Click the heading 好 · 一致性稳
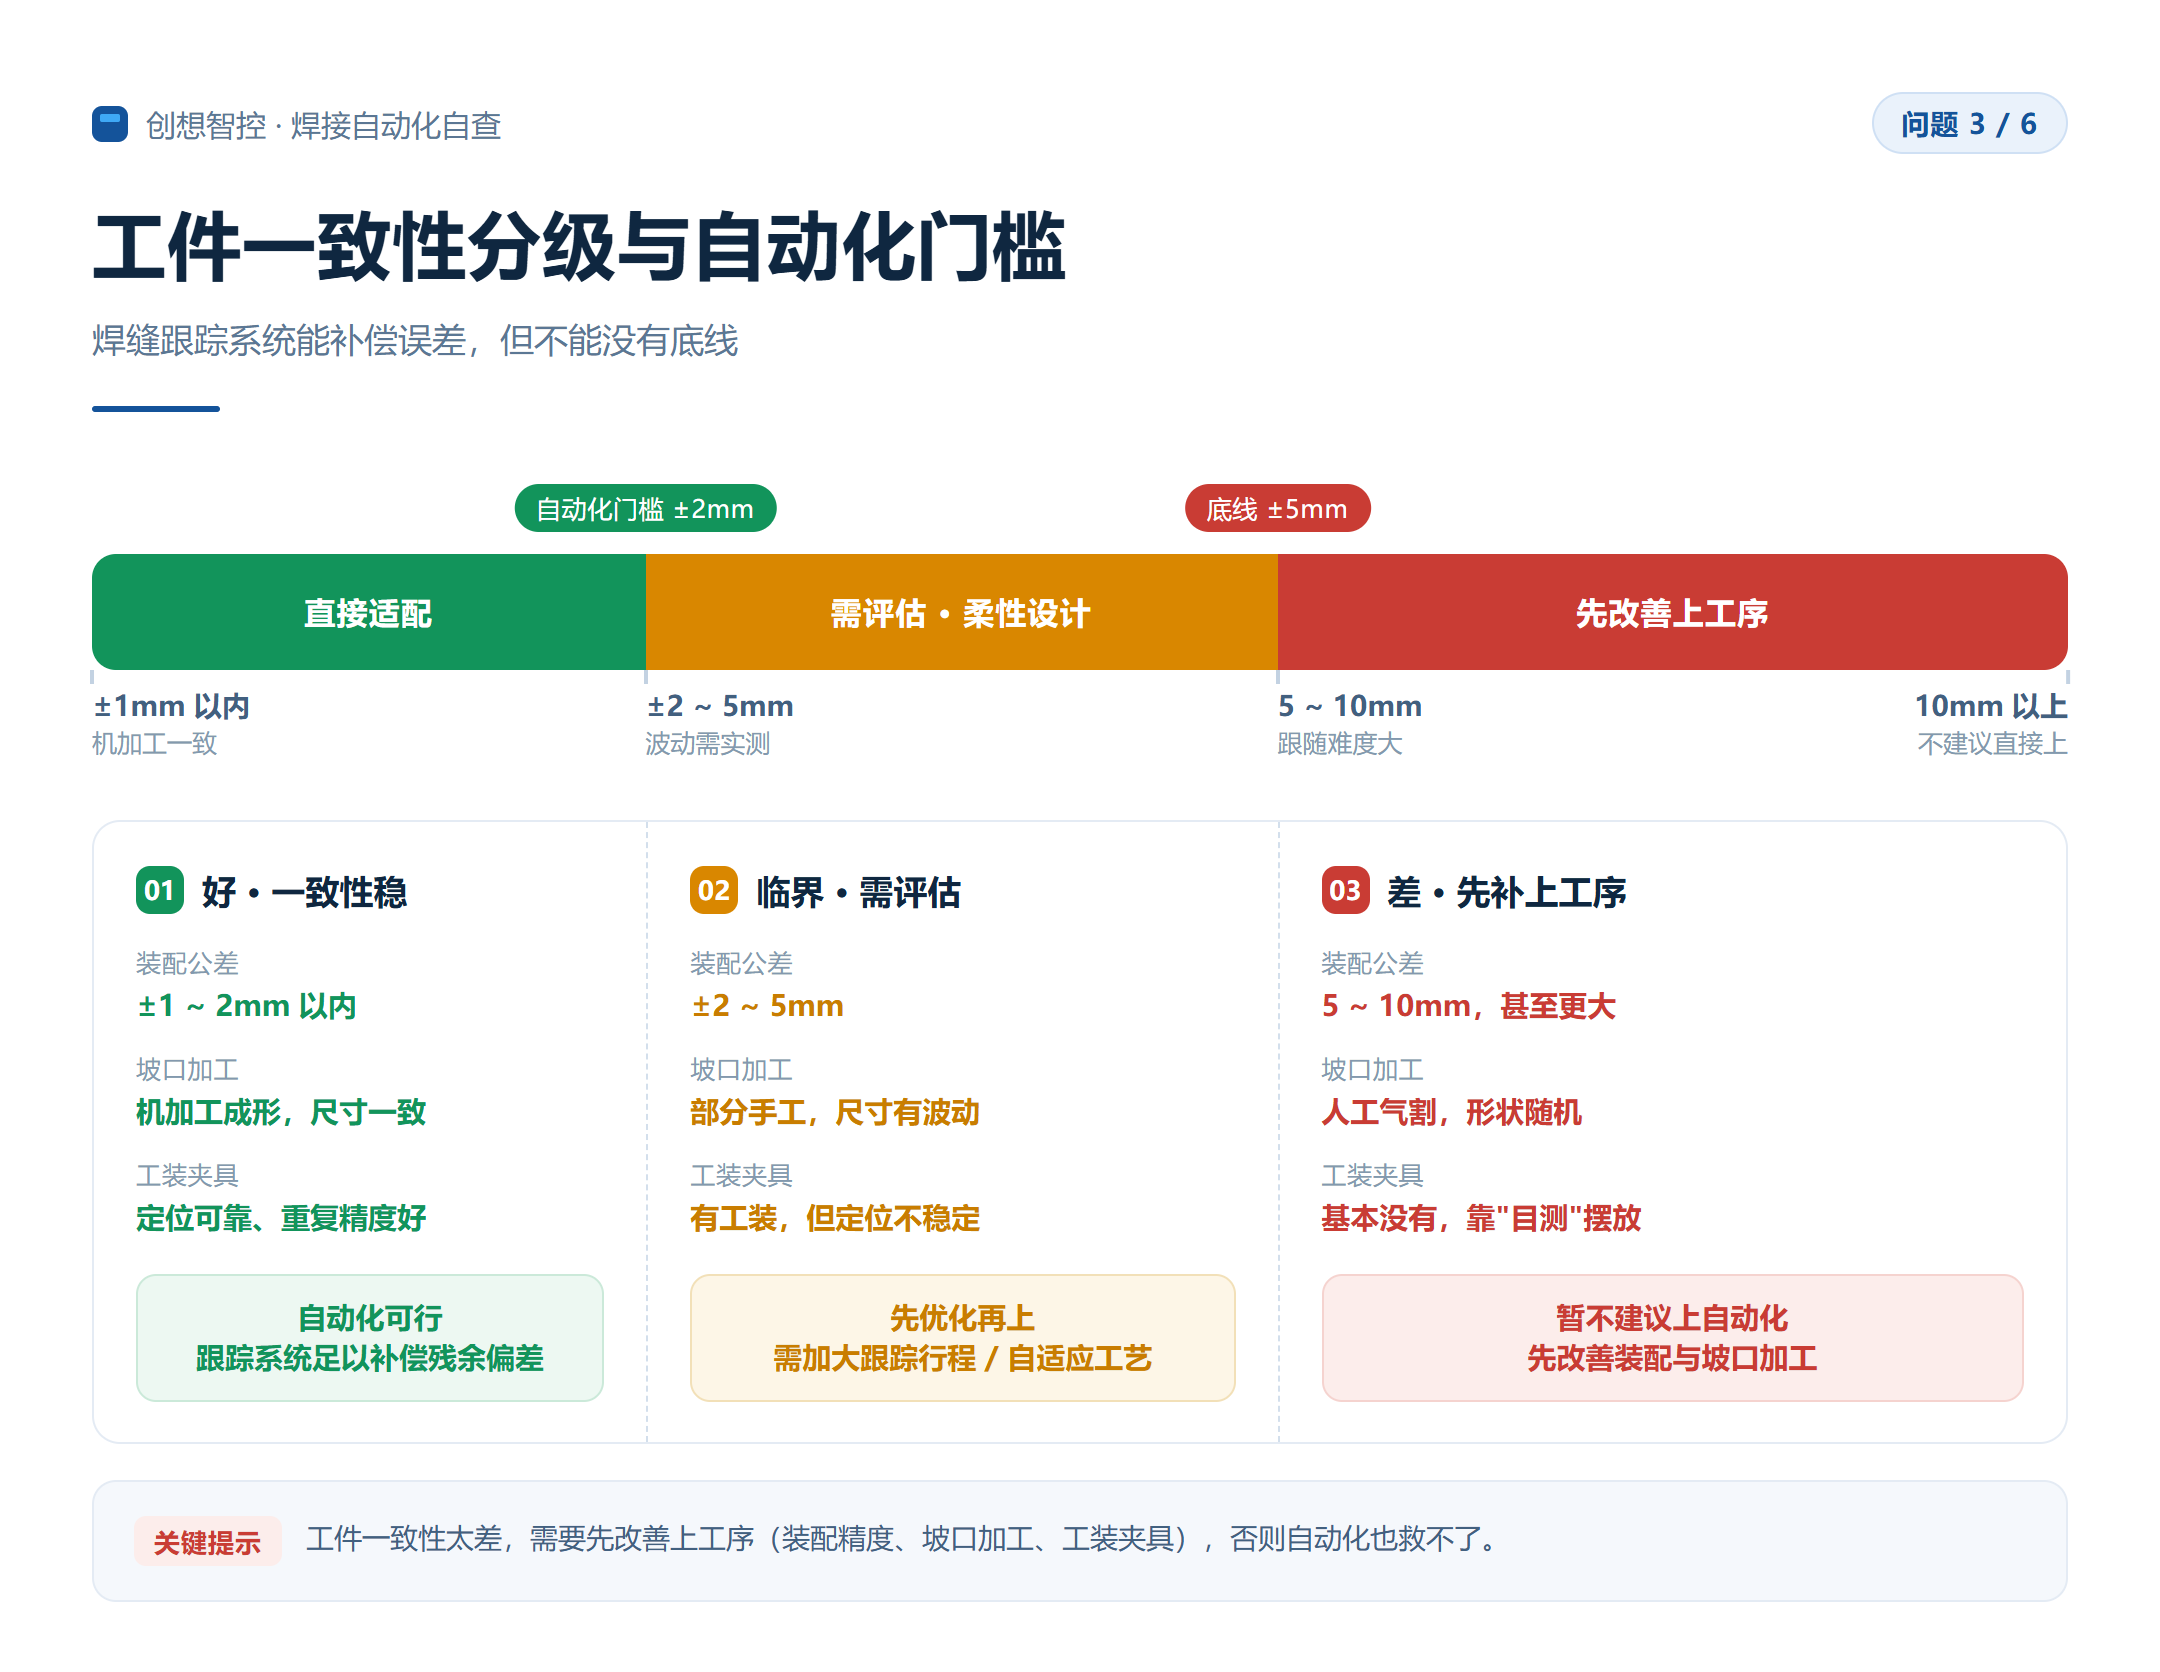The width and height of the screenshot is (2160, 1672). (x=304, y=892)
